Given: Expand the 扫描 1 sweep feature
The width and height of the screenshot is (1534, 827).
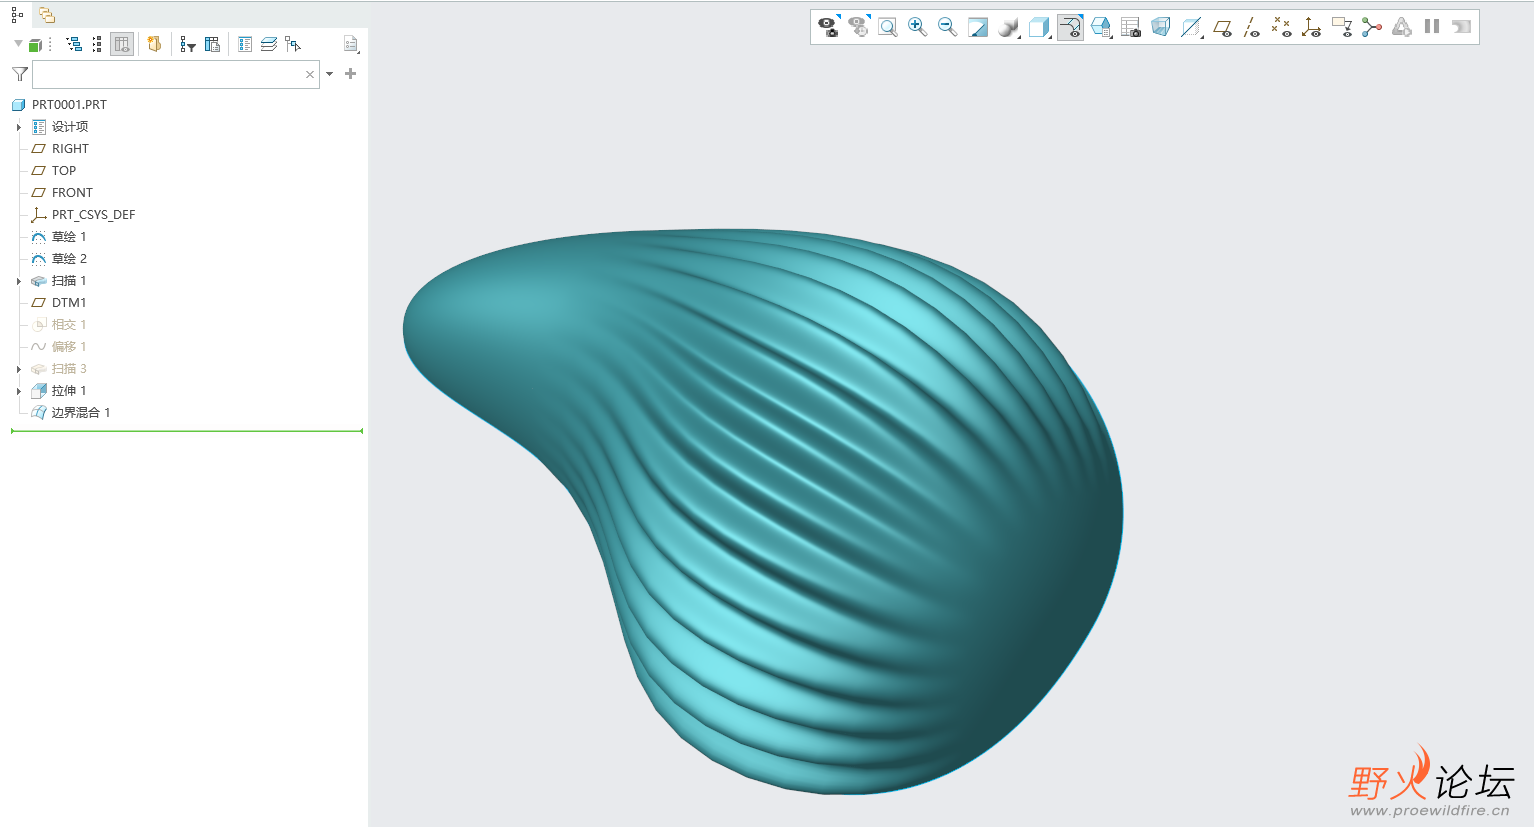Looking at the screenshot, I should [18, 281].
